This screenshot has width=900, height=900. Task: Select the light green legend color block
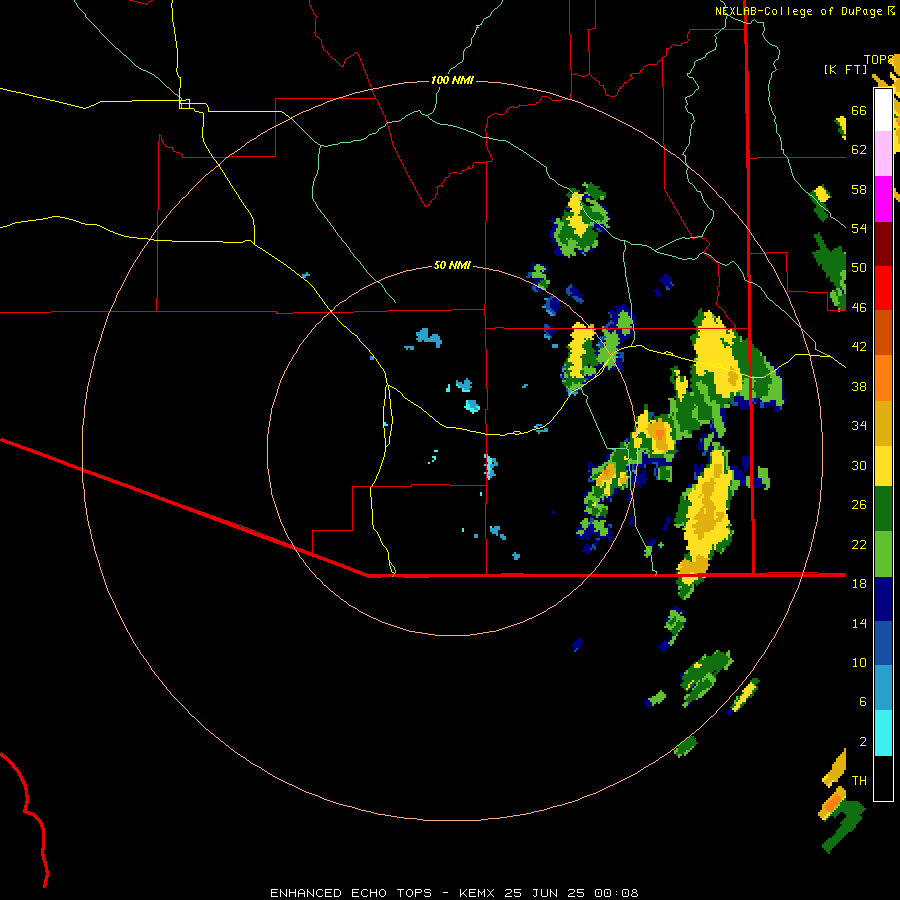[883, 554]
